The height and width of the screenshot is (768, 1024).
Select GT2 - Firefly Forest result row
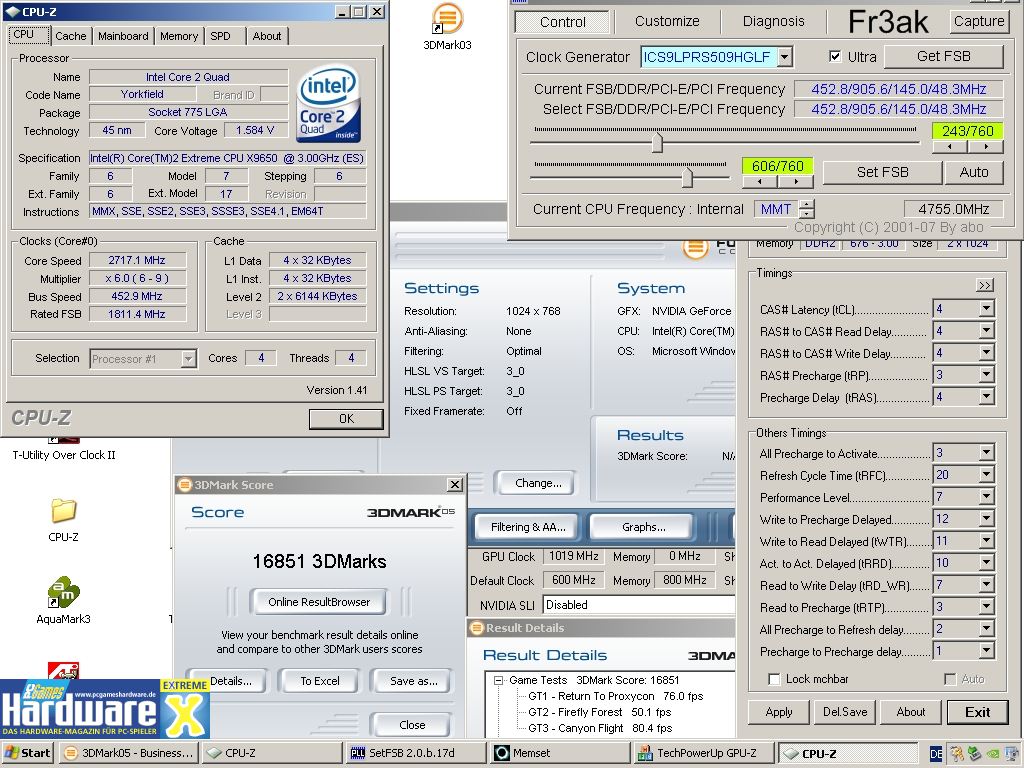(600, 712)
